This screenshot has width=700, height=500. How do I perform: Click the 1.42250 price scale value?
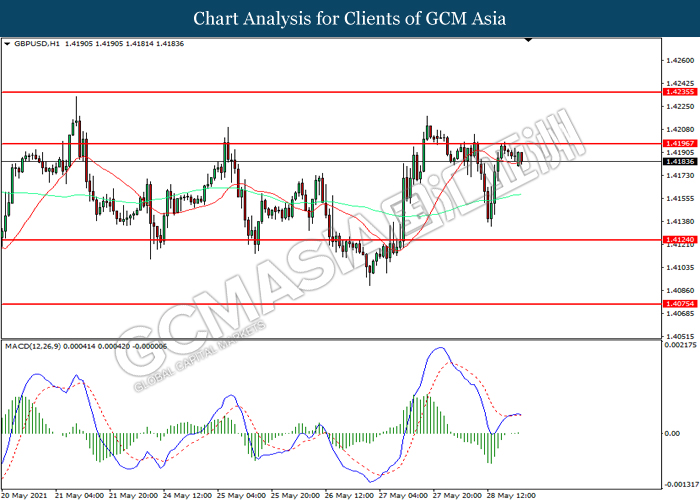680,107
